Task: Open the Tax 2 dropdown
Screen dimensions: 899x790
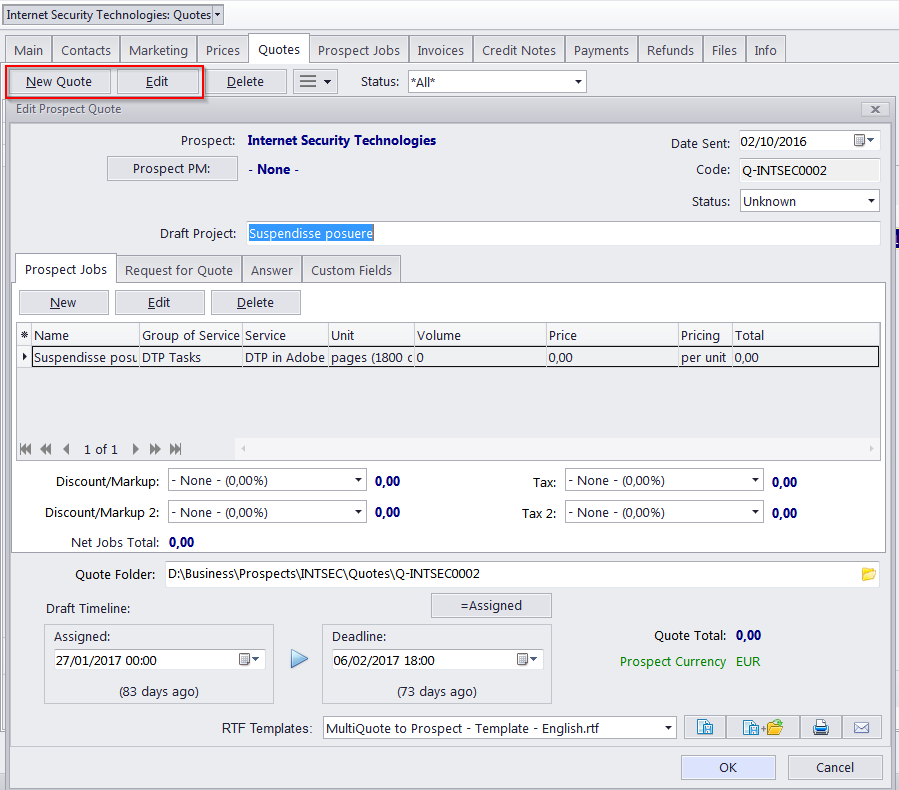Action: click(754, 513)
